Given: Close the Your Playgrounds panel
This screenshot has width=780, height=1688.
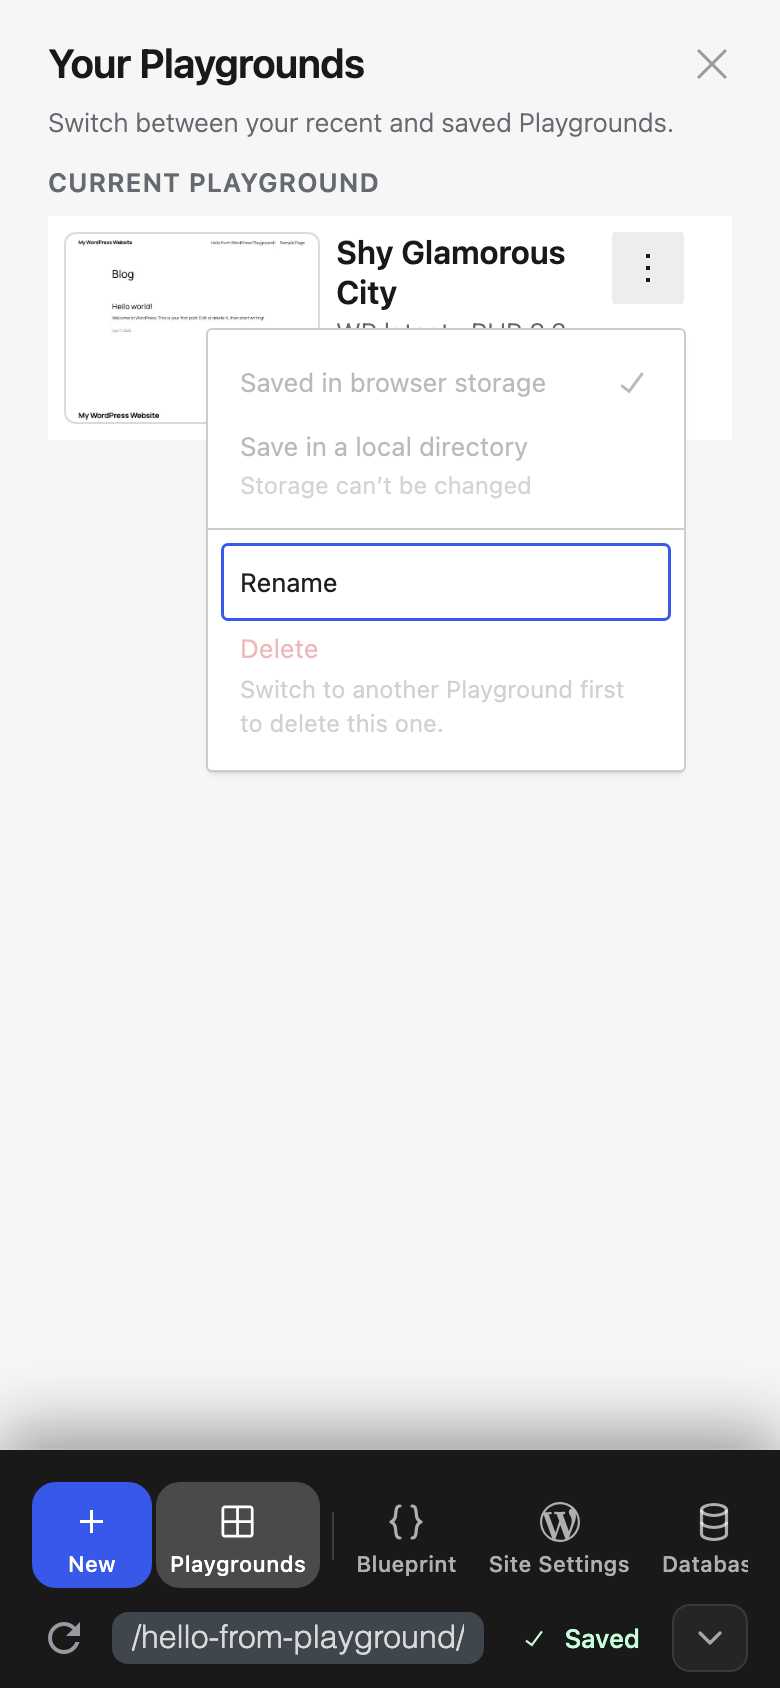Looking at the screenshot, I should tap(712, 64).
